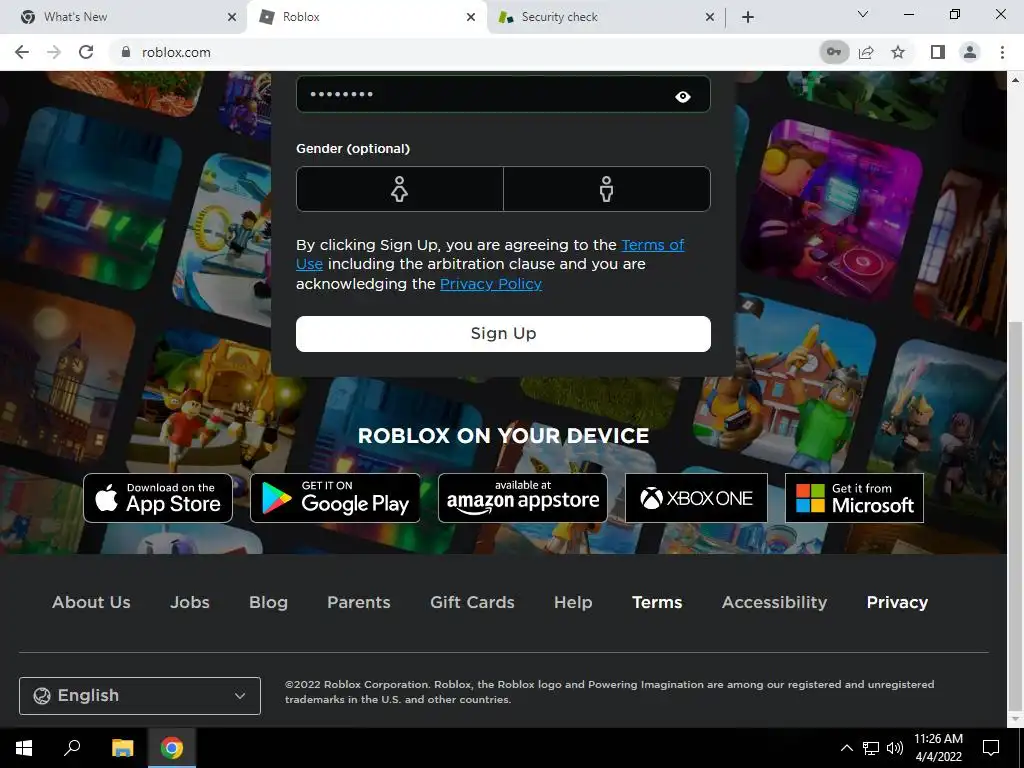Open the Terms footer link
Screen dimensions: 1024x768
pos(657,602)
